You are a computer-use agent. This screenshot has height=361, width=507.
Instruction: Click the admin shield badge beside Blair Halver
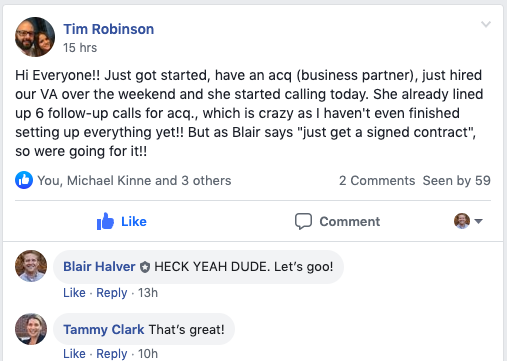145,267
